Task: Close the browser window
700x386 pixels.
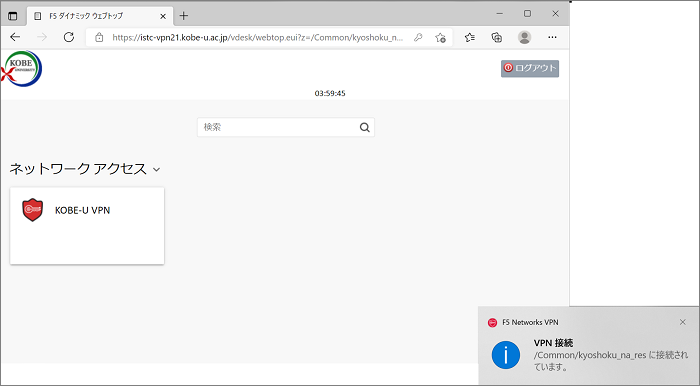Action: 555,14
